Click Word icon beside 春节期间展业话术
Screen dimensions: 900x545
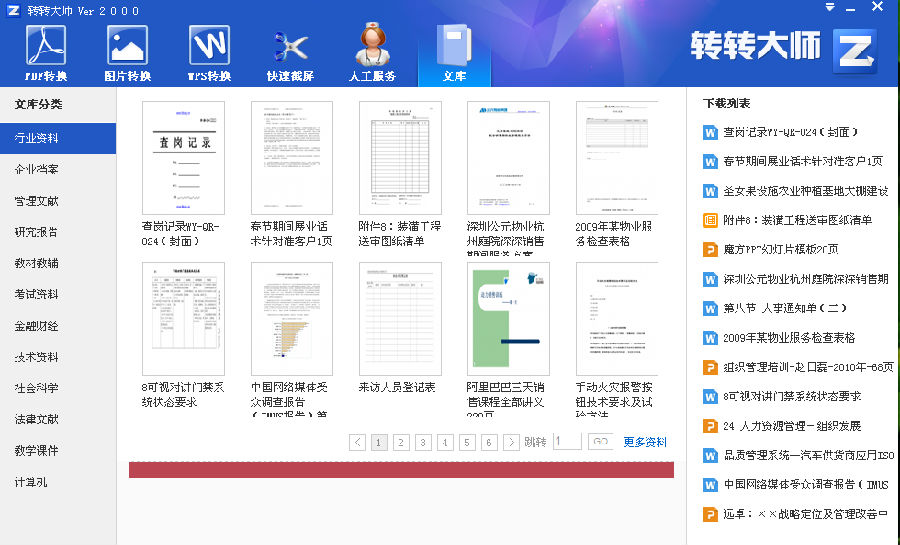[x=710, y=162]
